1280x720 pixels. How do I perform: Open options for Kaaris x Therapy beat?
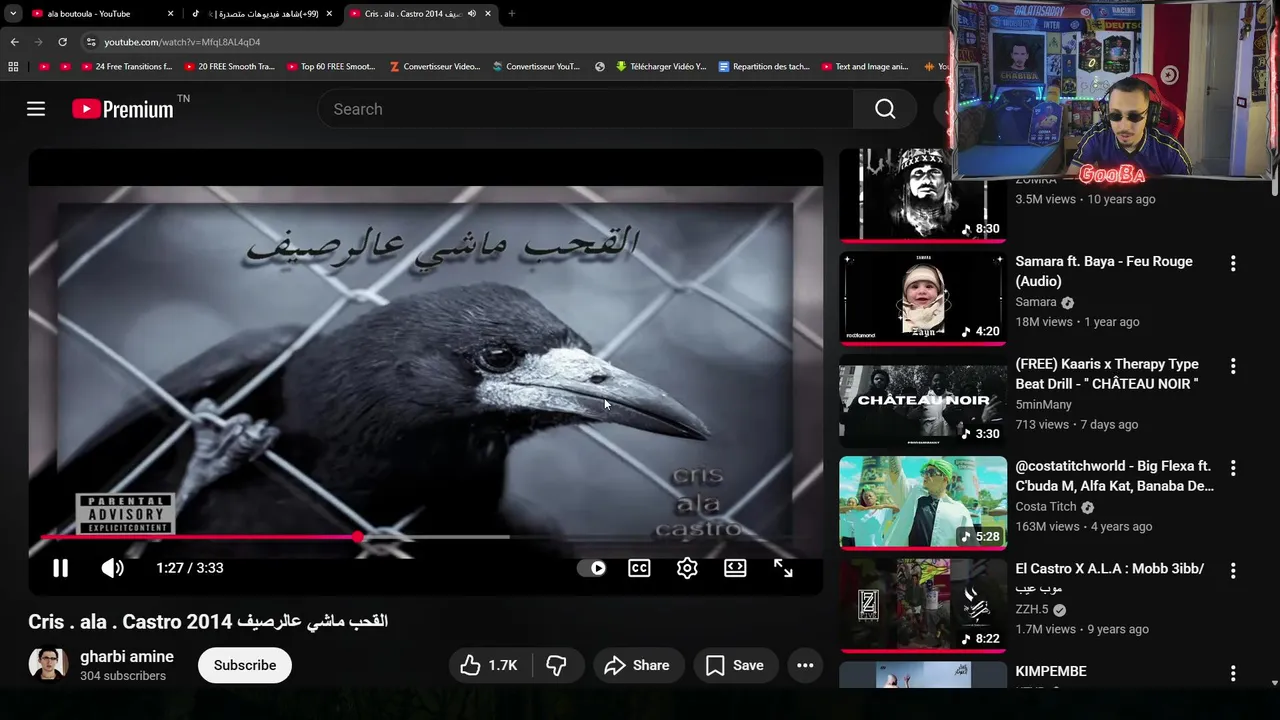(x=1233, y=366)
